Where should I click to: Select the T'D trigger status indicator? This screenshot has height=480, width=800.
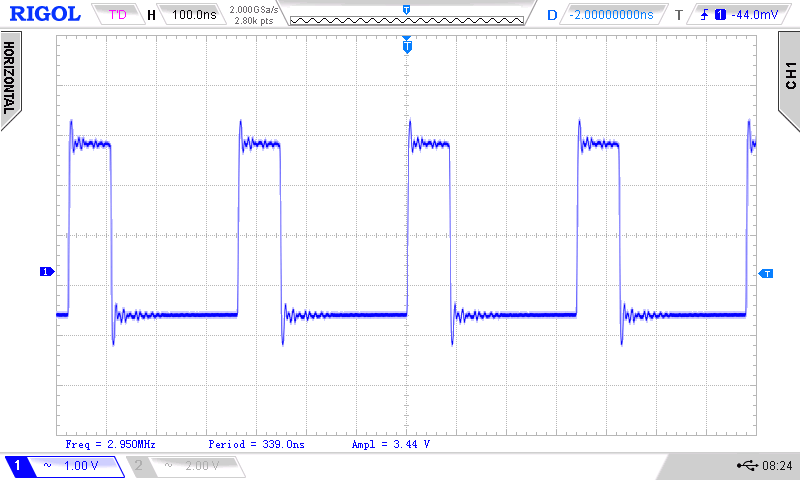(x=117, y=14)
